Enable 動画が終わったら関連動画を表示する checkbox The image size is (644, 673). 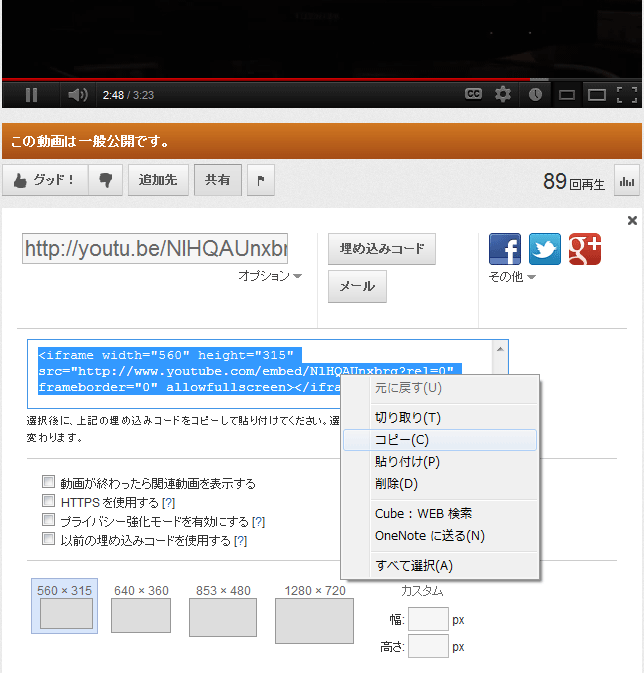point(48,482)
